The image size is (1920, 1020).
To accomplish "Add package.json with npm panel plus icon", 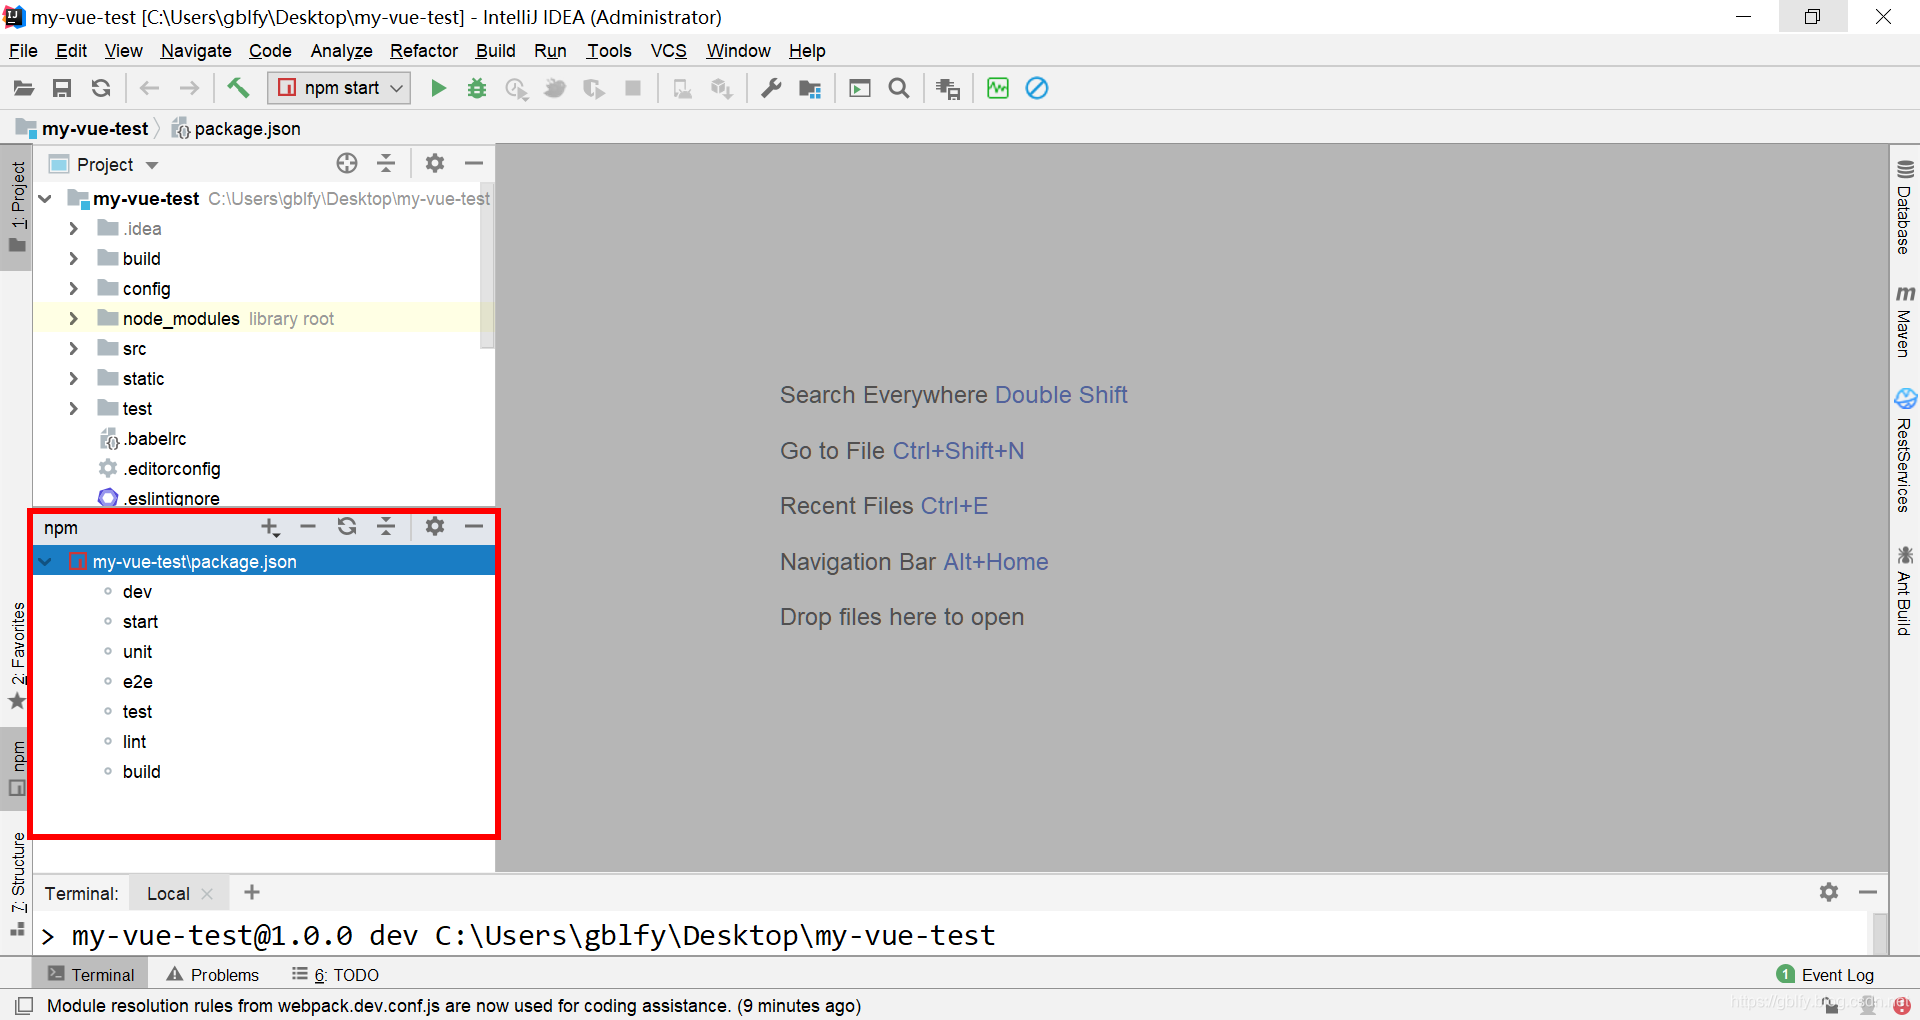I will point(270,527).
